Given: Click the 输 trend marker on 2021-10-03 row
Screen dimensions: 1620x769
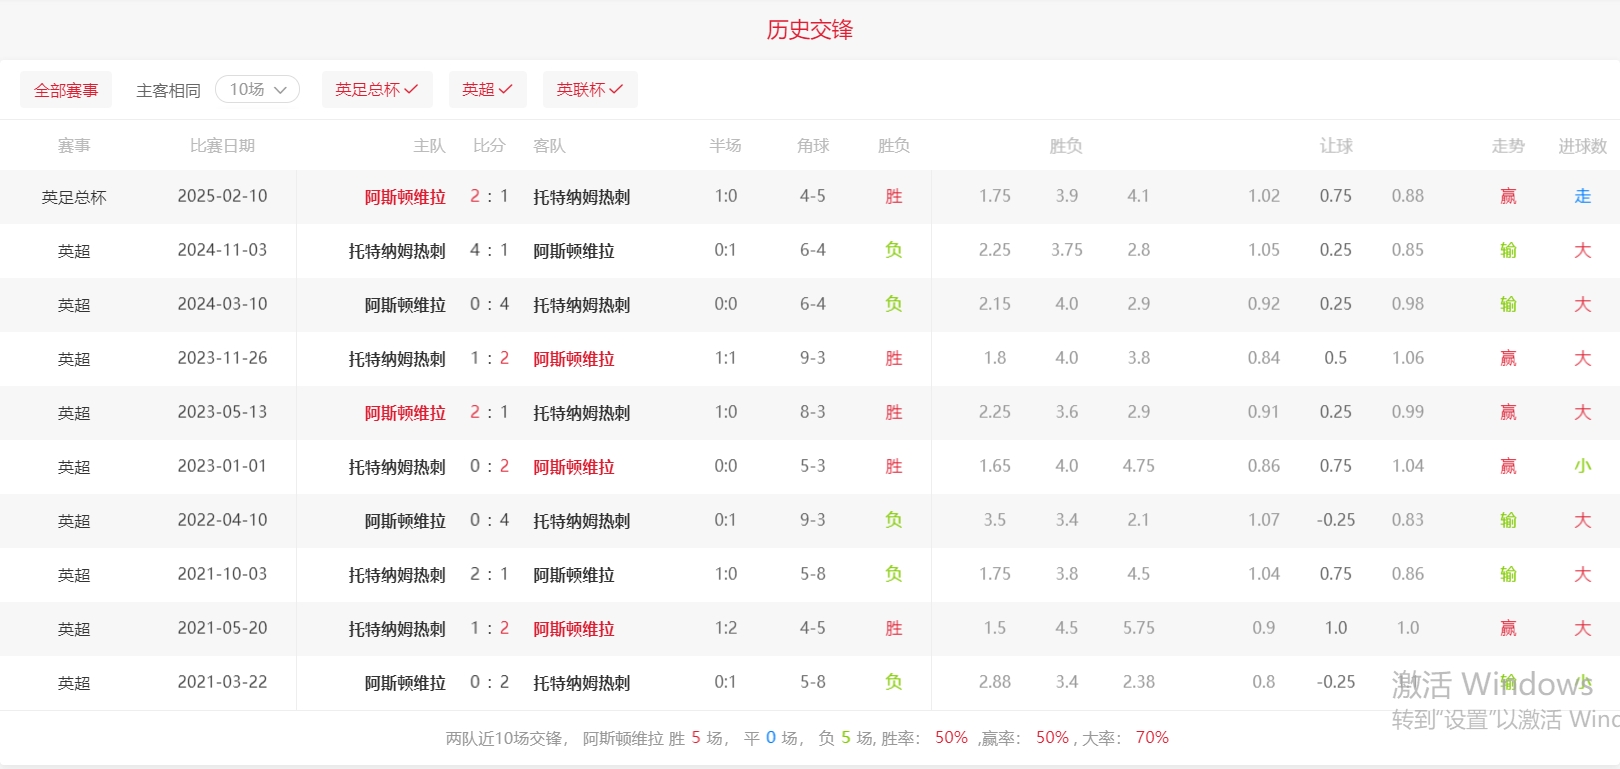Looking at the screenshot, I should coord(1508,575).
